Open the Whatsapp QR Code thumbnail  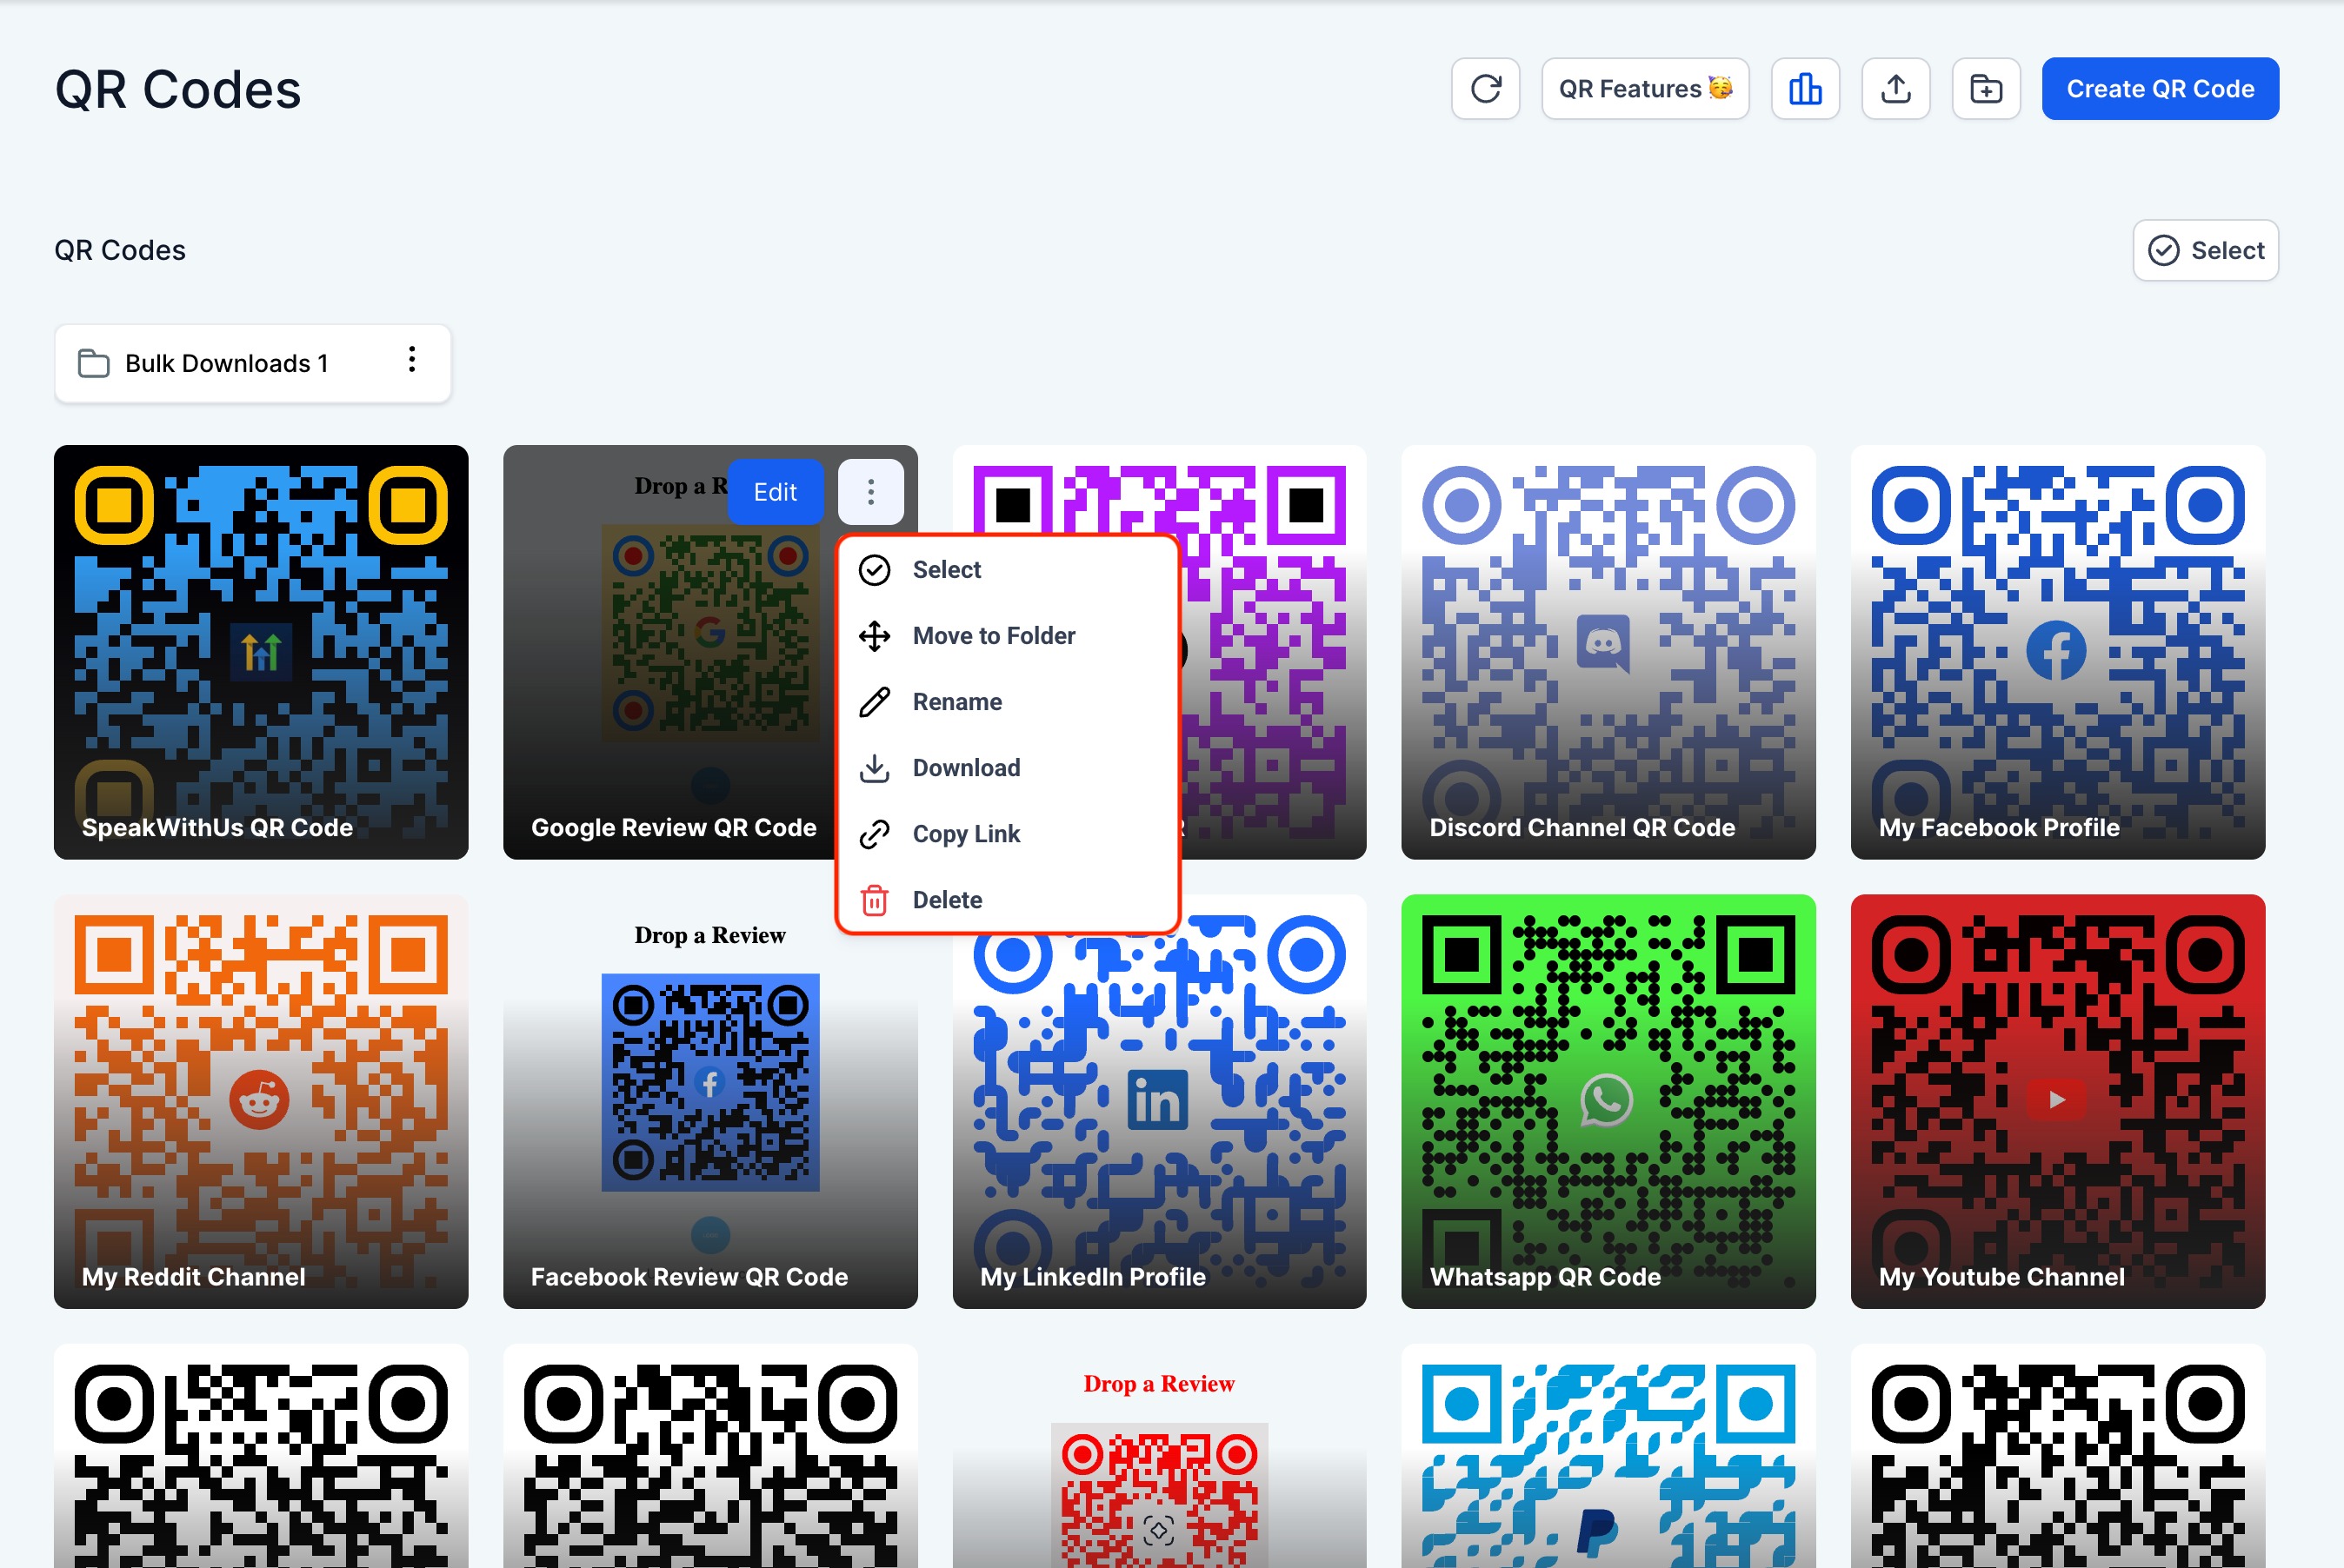pos(1607,1100)
